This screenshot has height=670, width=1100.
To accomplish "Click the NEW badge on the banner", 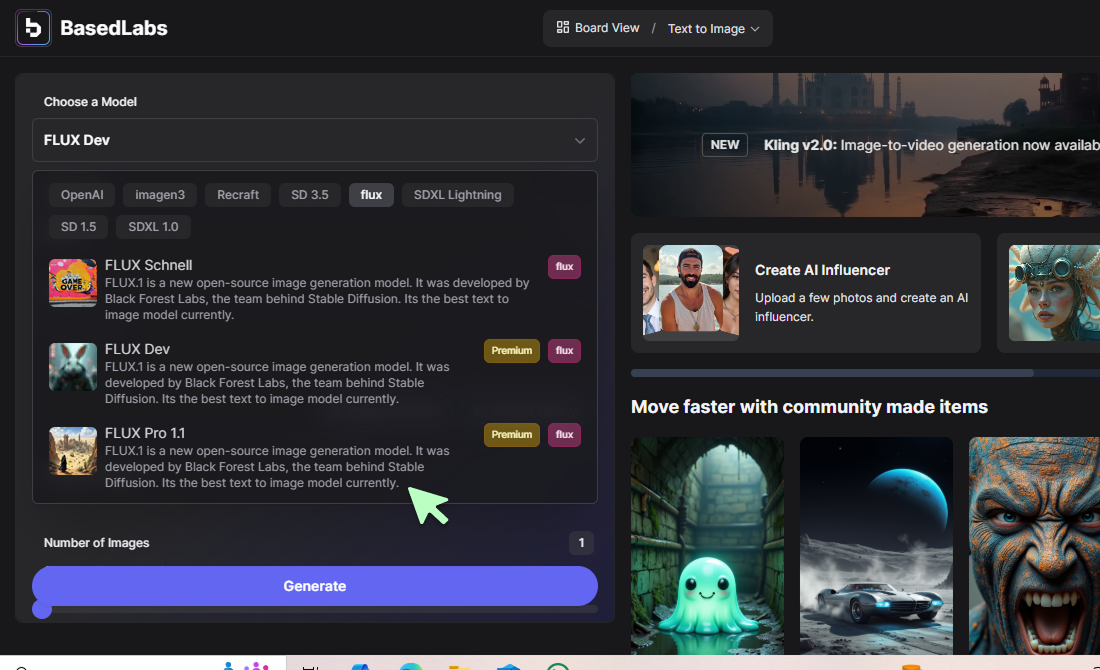I will pyautogui.click(x=725, y=145).
